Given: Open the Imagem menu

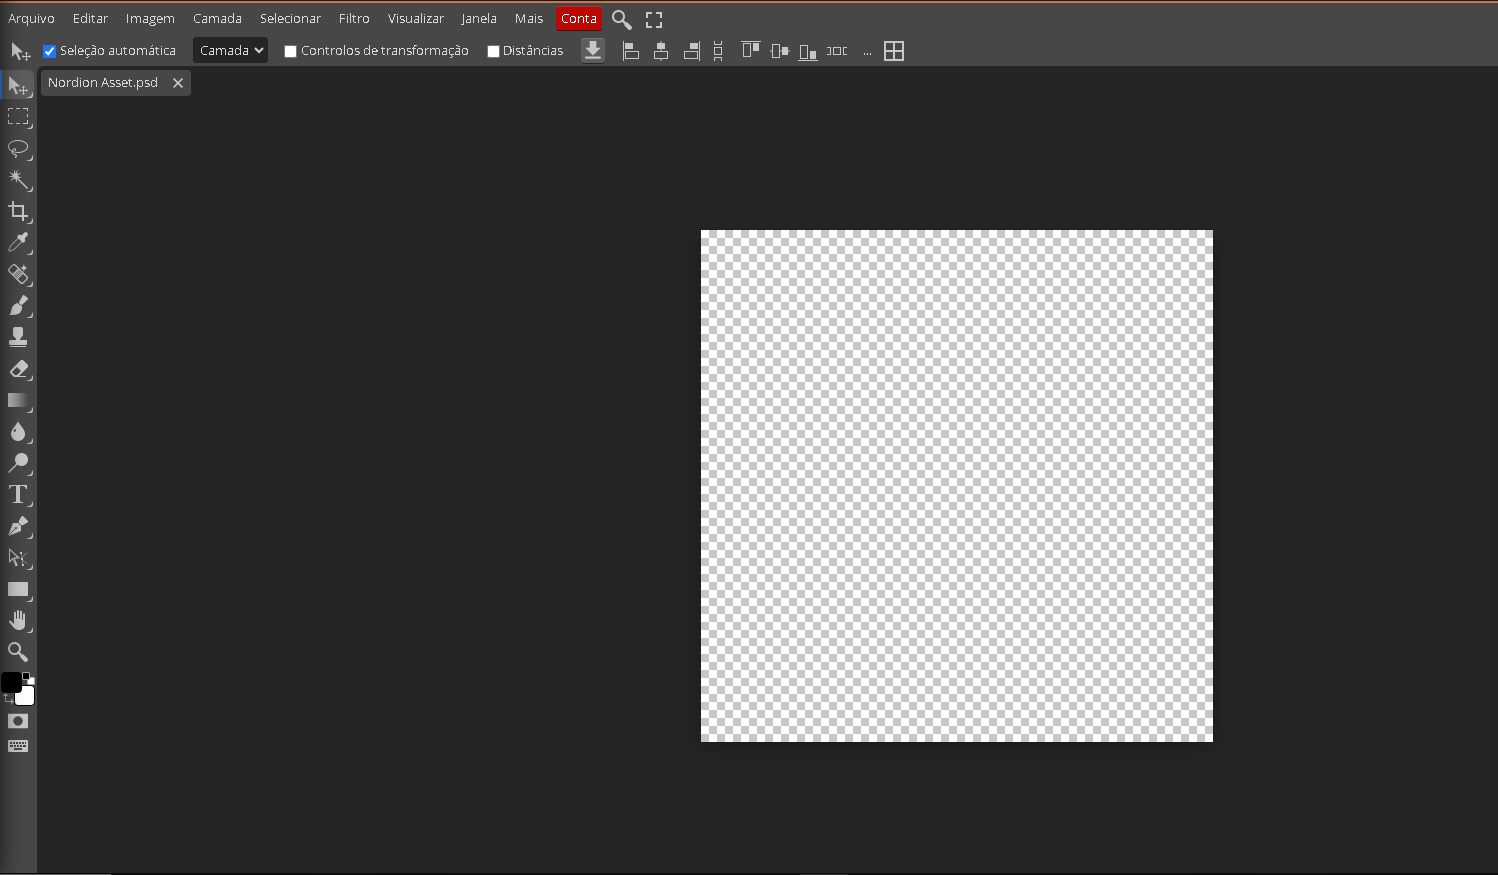Looking at the screenshot, I should 150,19.
